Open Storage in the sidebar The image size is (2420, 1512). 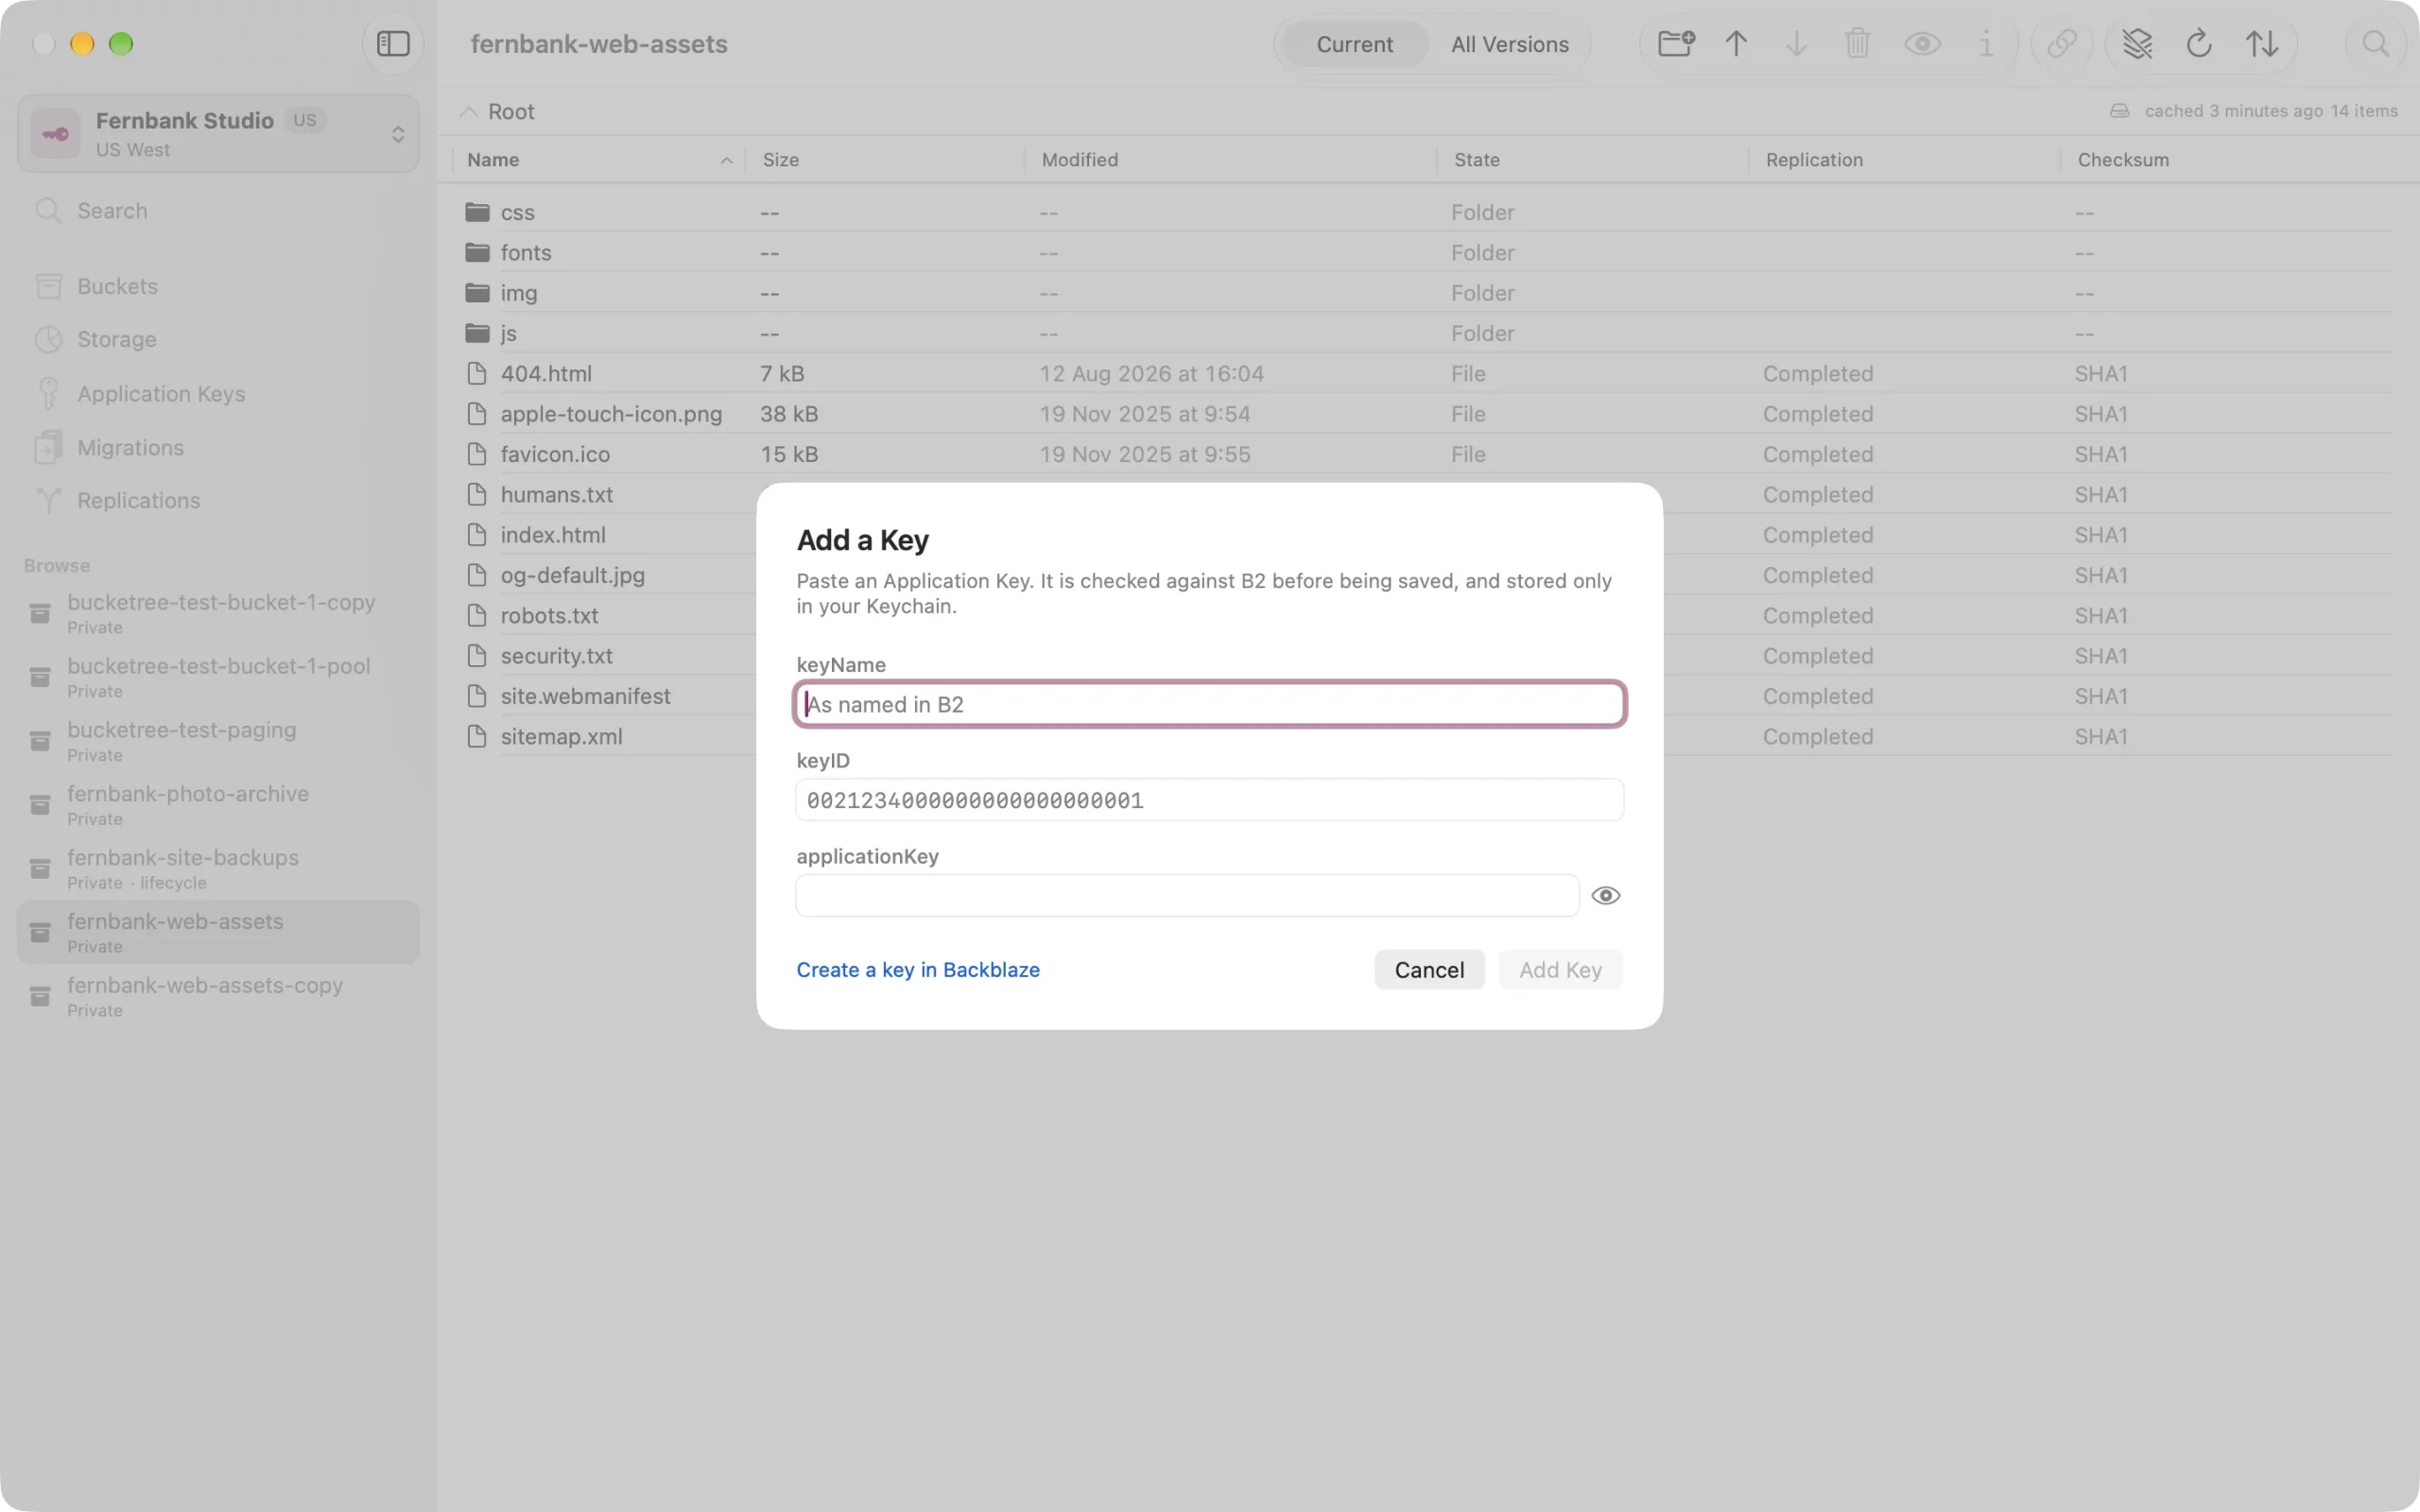[218, 339]
